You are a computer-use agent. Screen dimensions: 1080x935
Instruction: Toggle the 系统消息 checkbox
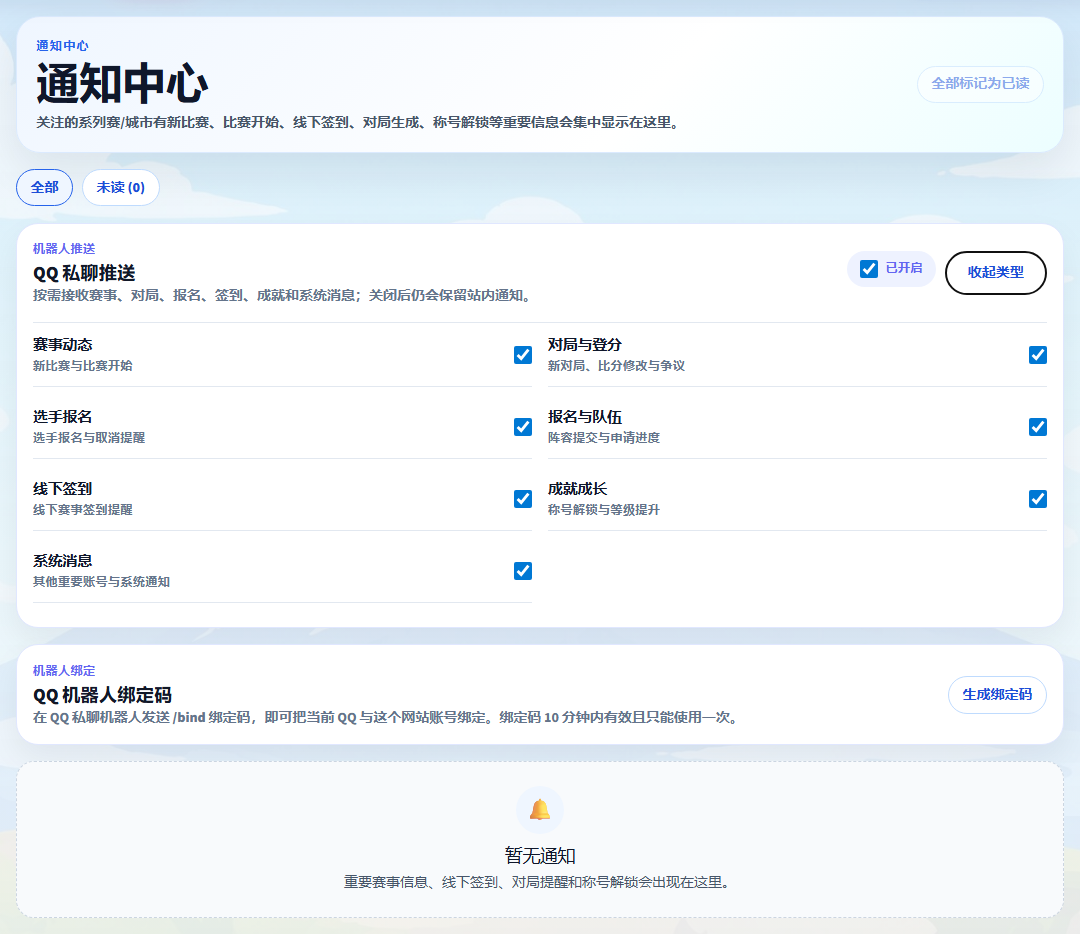coord(523,571)
